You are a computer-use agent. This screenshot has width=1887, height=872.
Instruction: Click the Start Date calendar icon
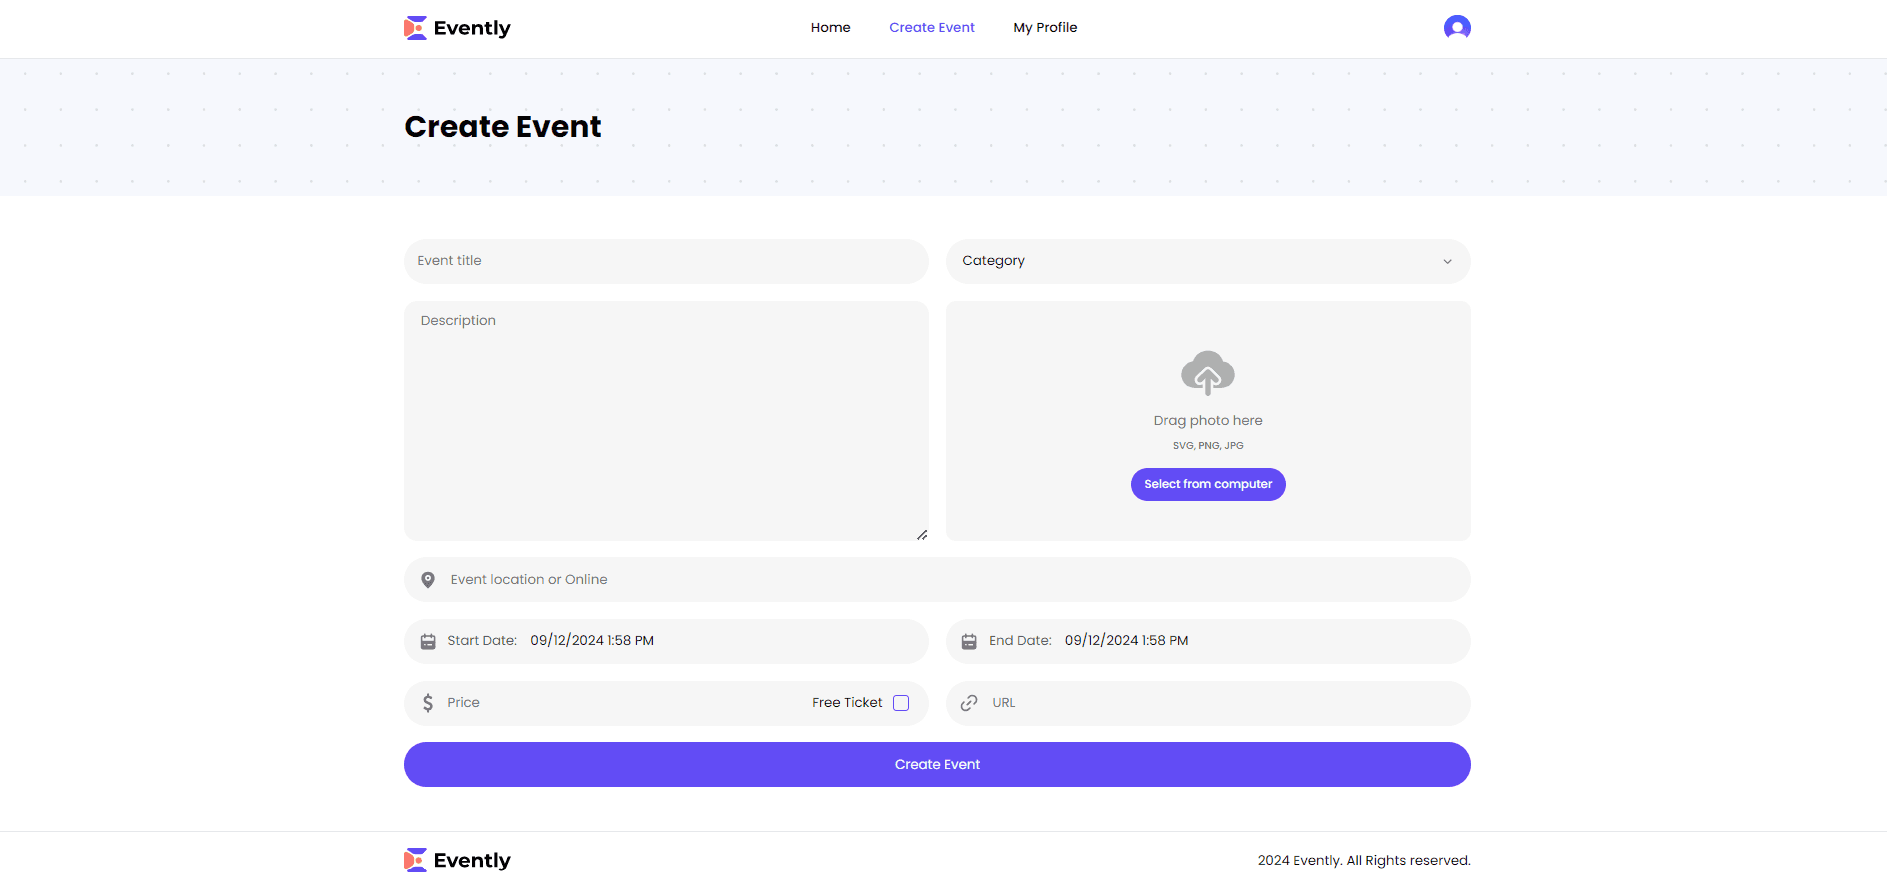point(428,642)
